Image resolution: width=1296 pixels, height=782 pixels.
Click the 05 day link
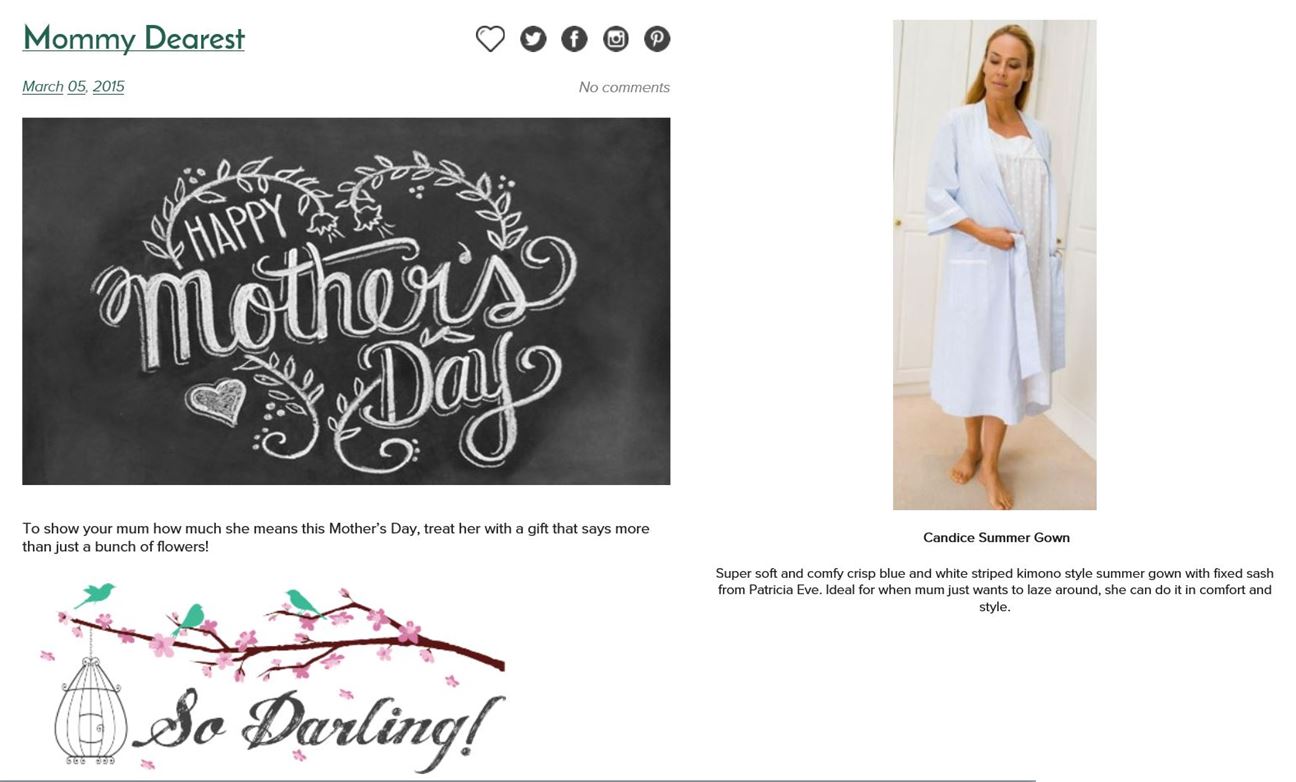pos(77,87)
